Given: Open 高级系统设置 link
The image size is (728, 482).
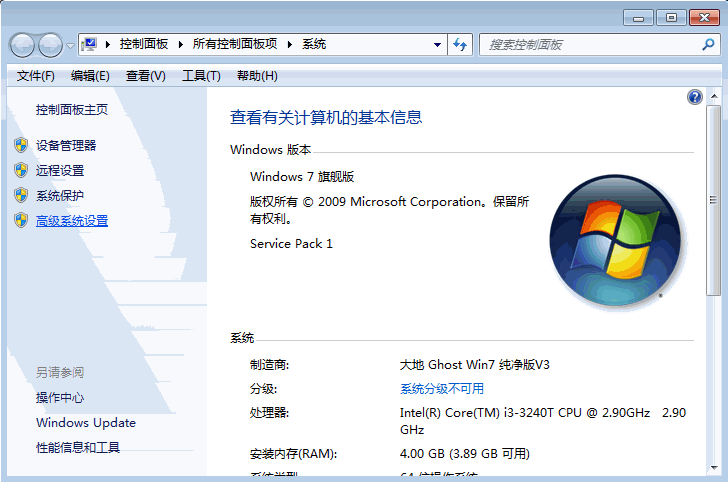Looking at the screenshot, I should tap(72, 221).
